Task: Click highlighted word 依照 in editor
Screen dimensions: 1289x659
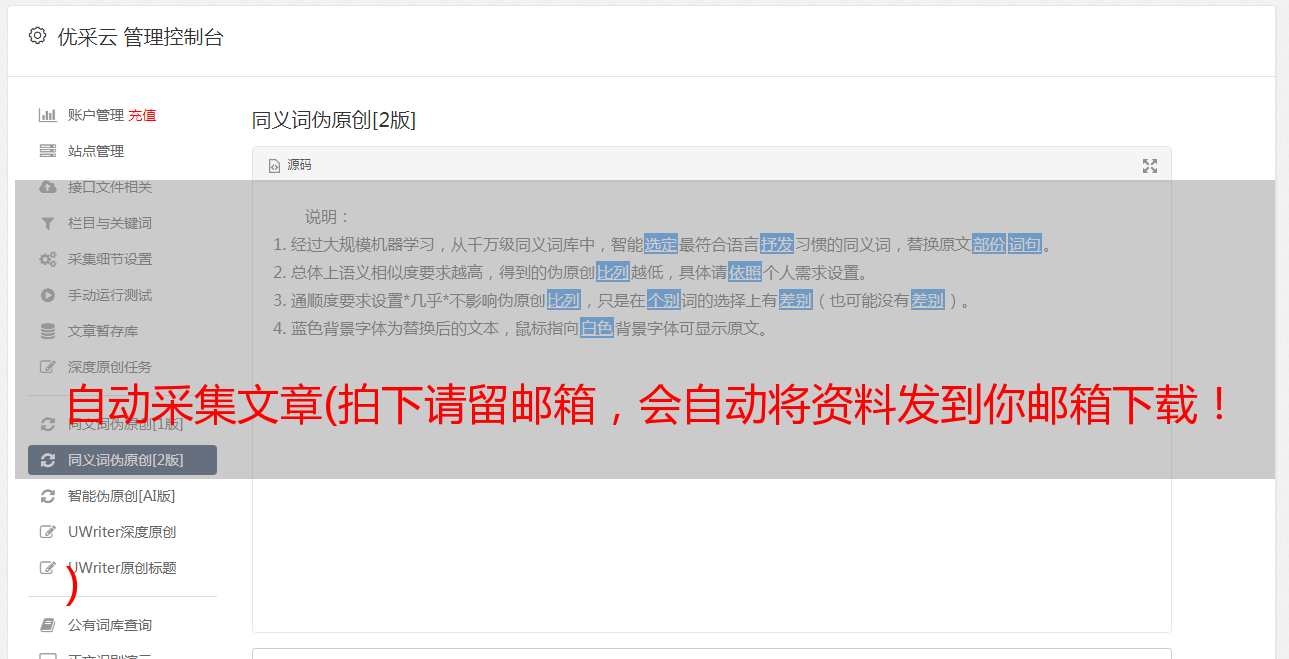Action: [745, 272]
